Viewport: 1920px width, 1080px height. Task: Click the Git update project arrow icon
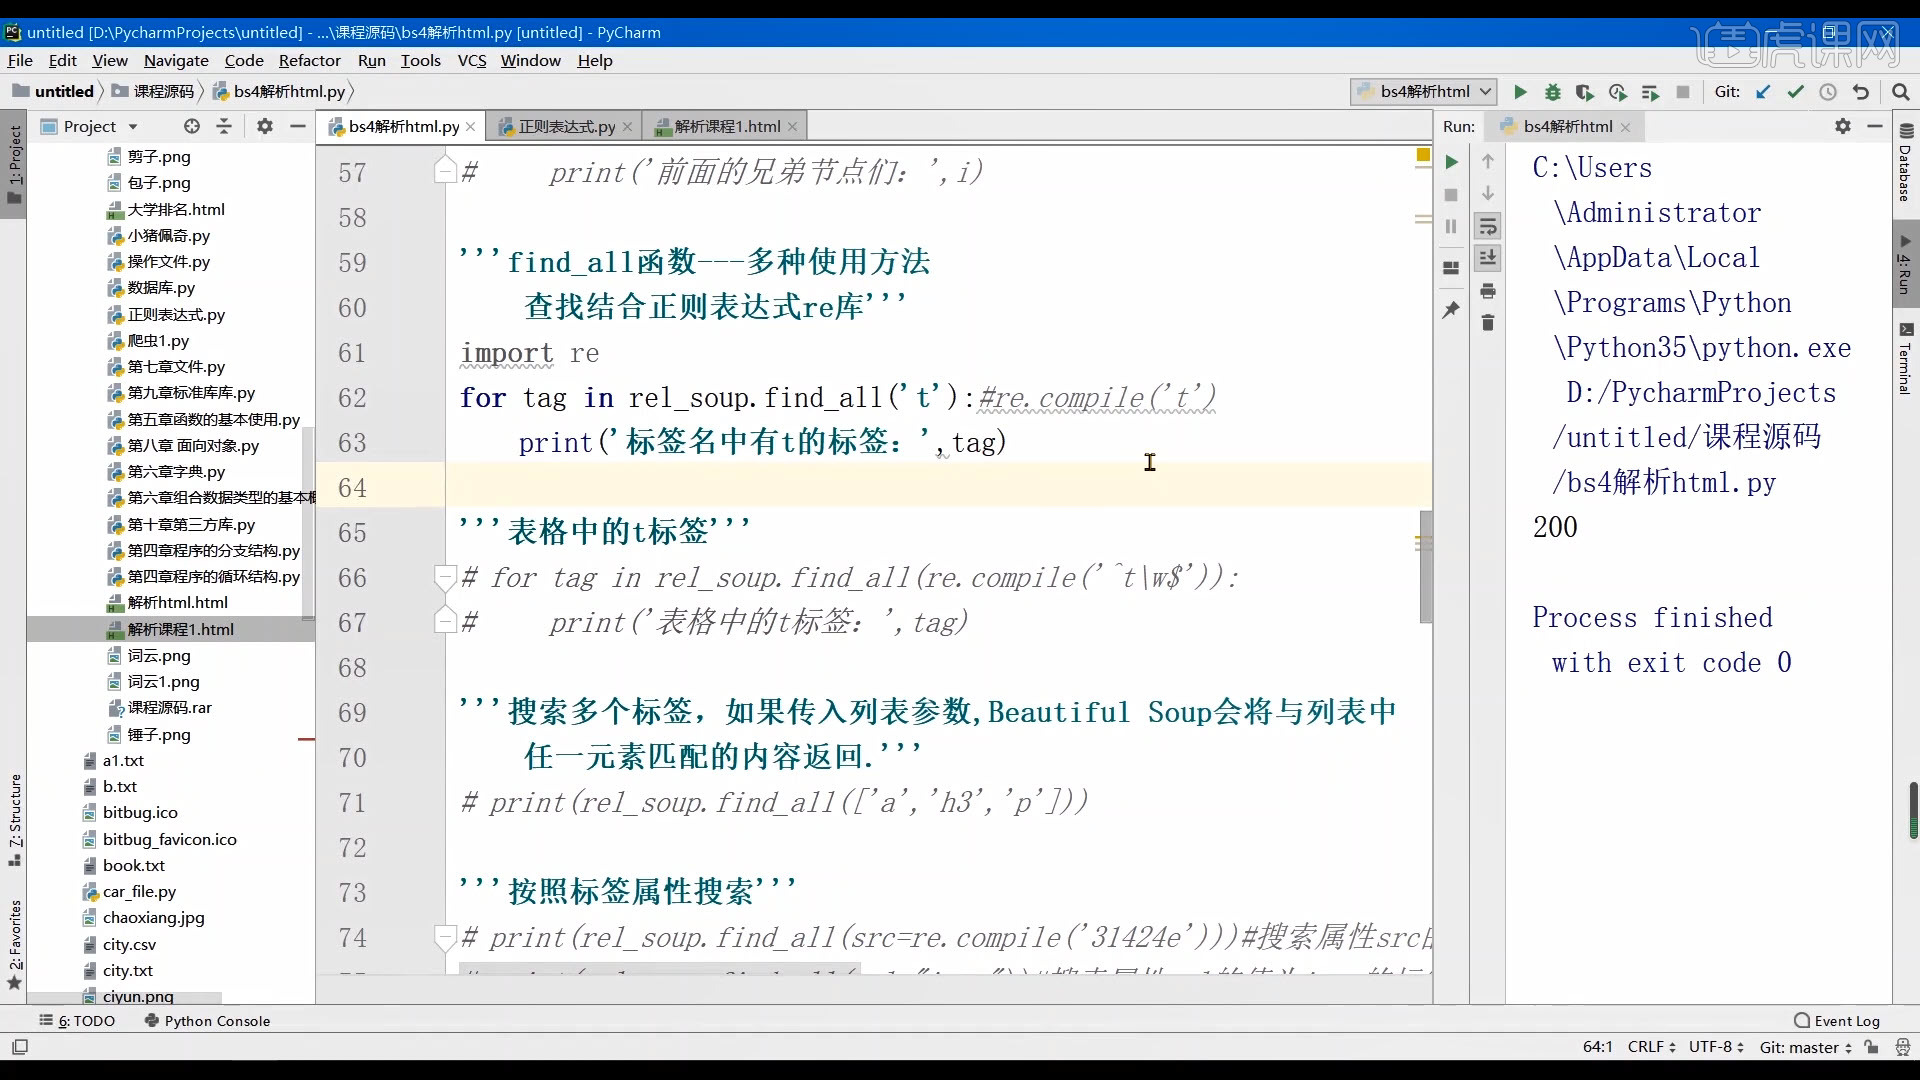point(1763,92)
